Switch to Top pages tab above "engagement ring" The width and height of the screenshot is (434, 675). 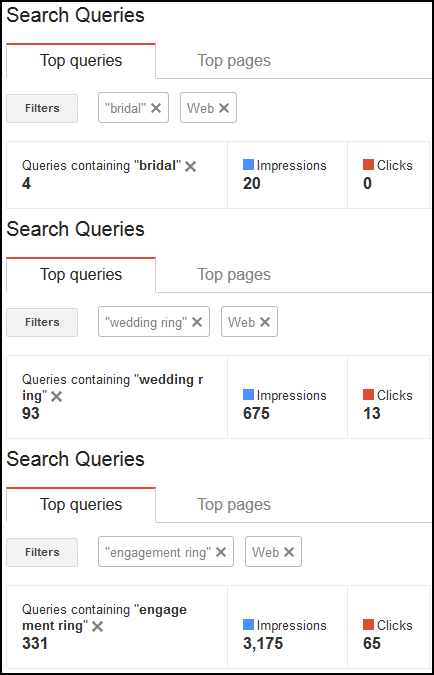(x=234, y=504)
